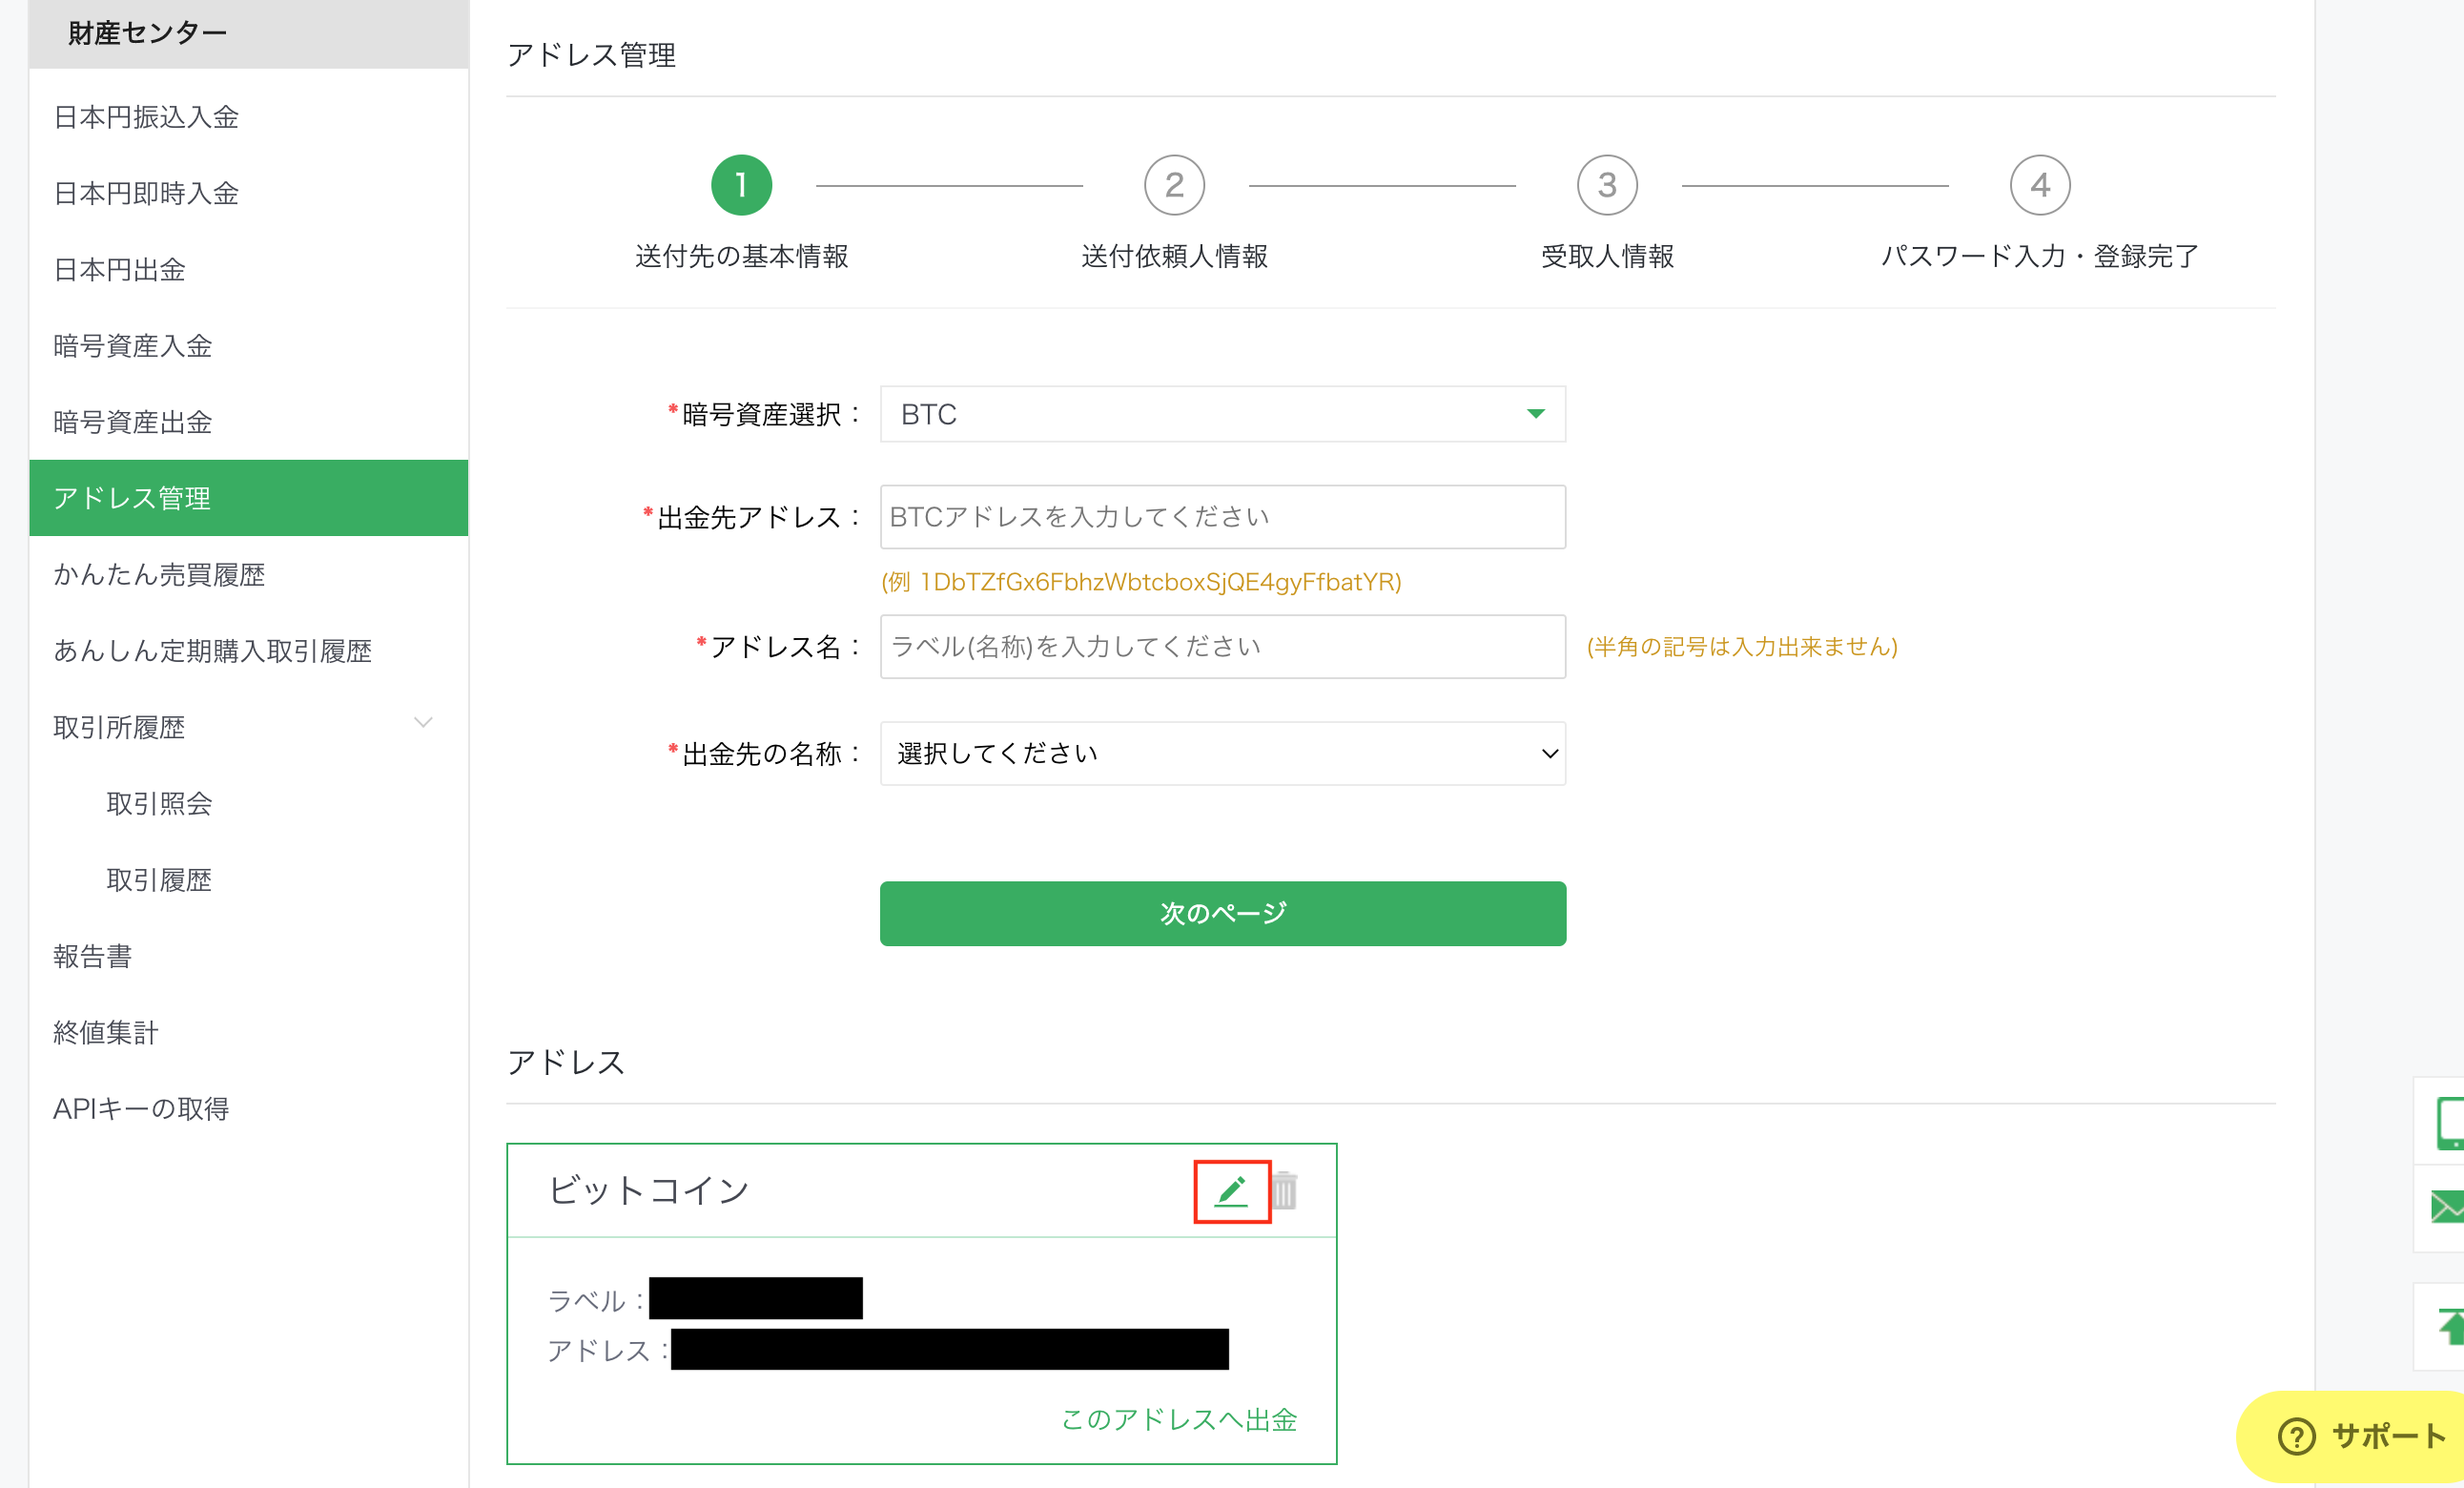Select step 4 circle in progress bar

point(2040,185)
